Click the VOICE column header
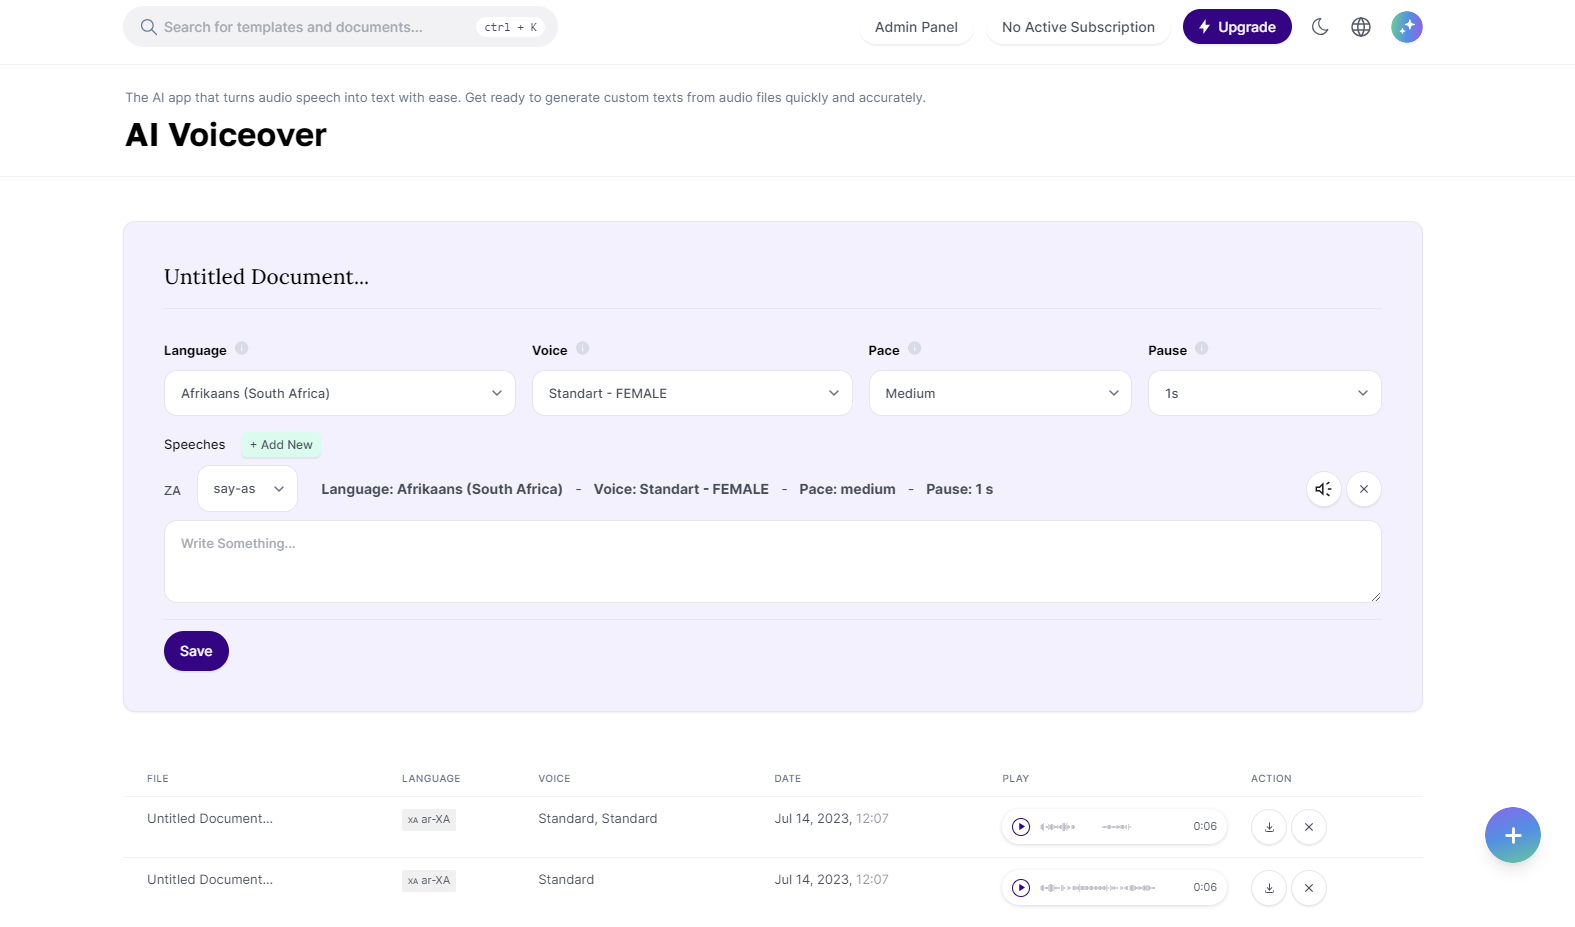The width and height of the screenshot is (1575, 927). (x=554, y=778)
